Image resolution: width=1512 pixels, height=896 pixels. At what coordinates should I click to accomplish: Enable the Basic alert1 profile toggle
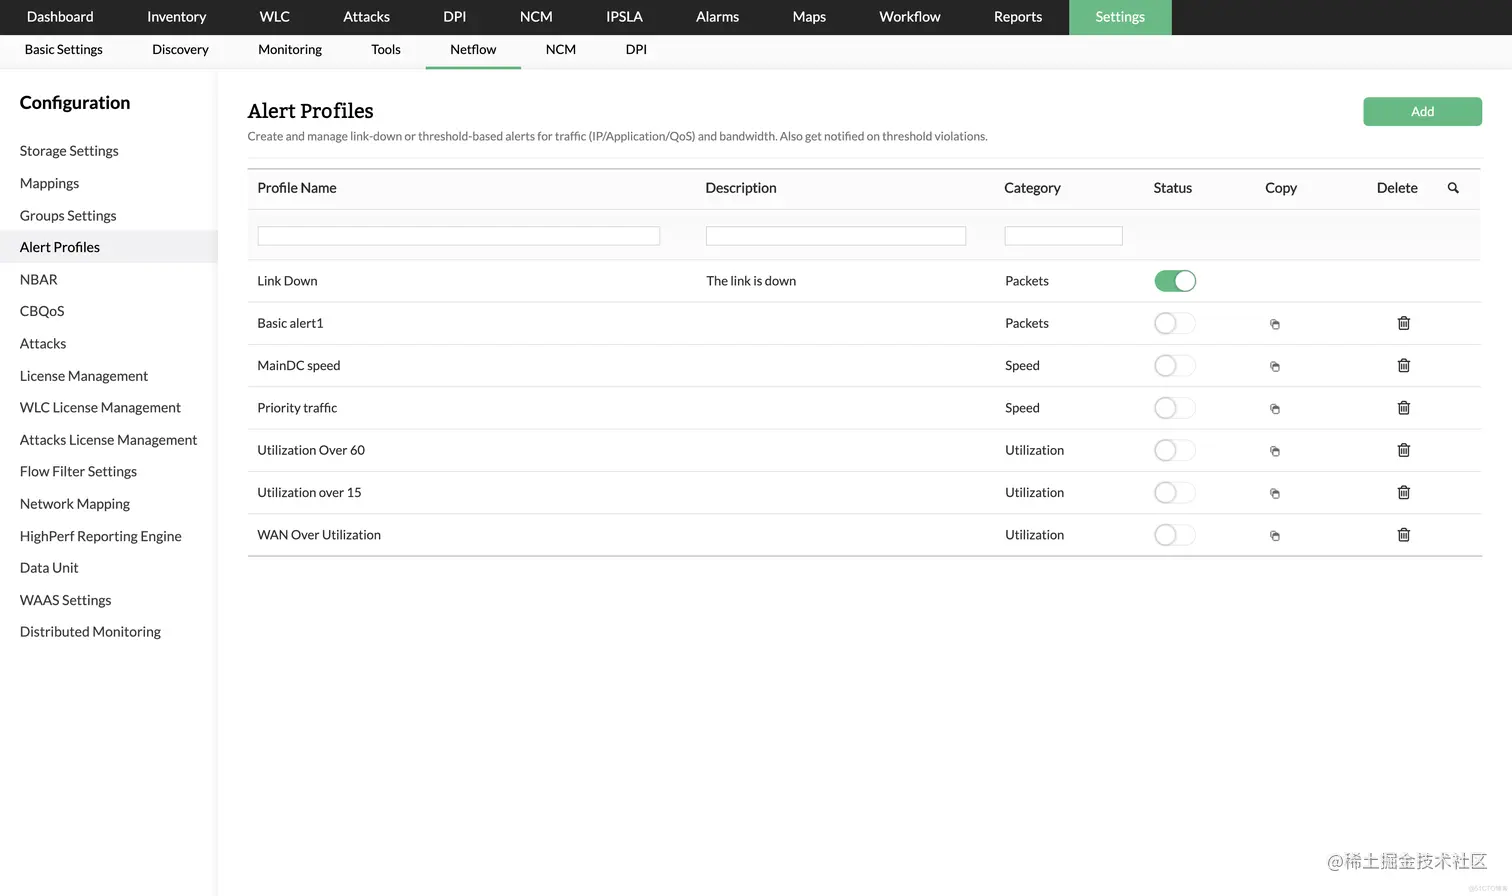1175,323
